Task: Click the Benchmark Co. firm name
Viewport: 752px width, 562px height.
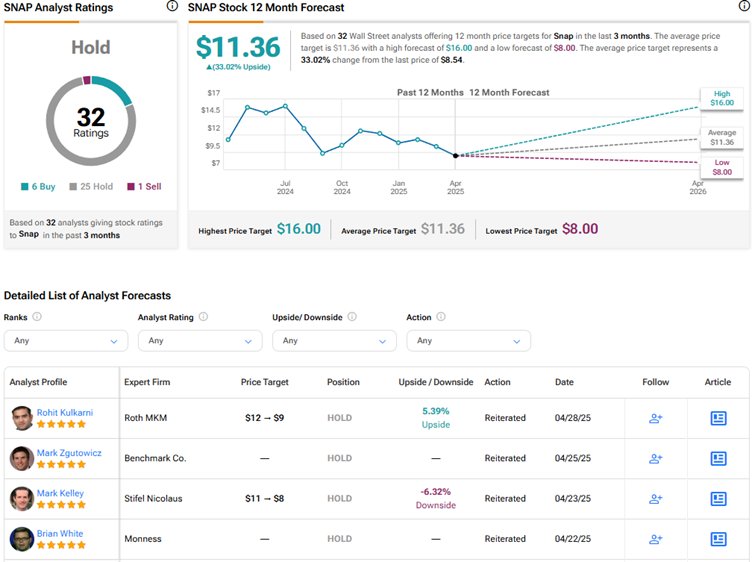Action: coord(155,458)
